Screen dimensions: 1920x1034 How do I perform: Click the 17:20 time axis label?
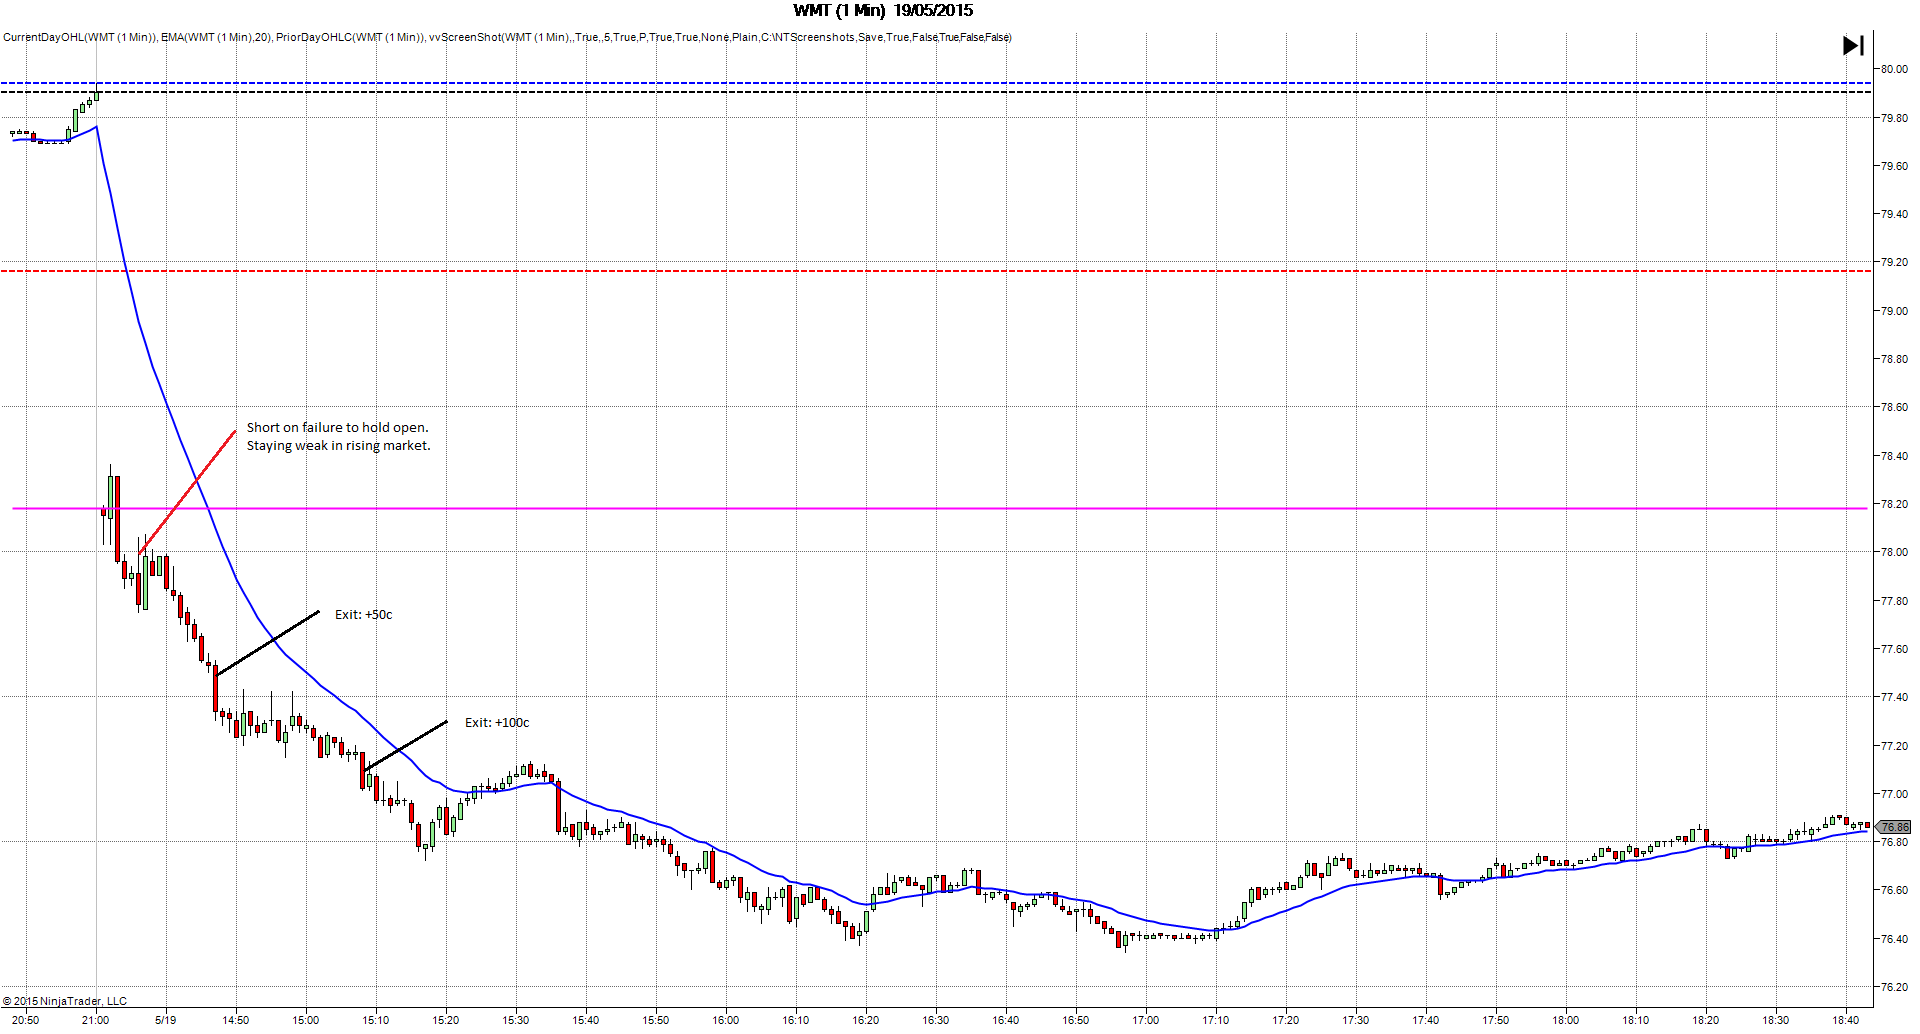[x=1286, y=1020]
